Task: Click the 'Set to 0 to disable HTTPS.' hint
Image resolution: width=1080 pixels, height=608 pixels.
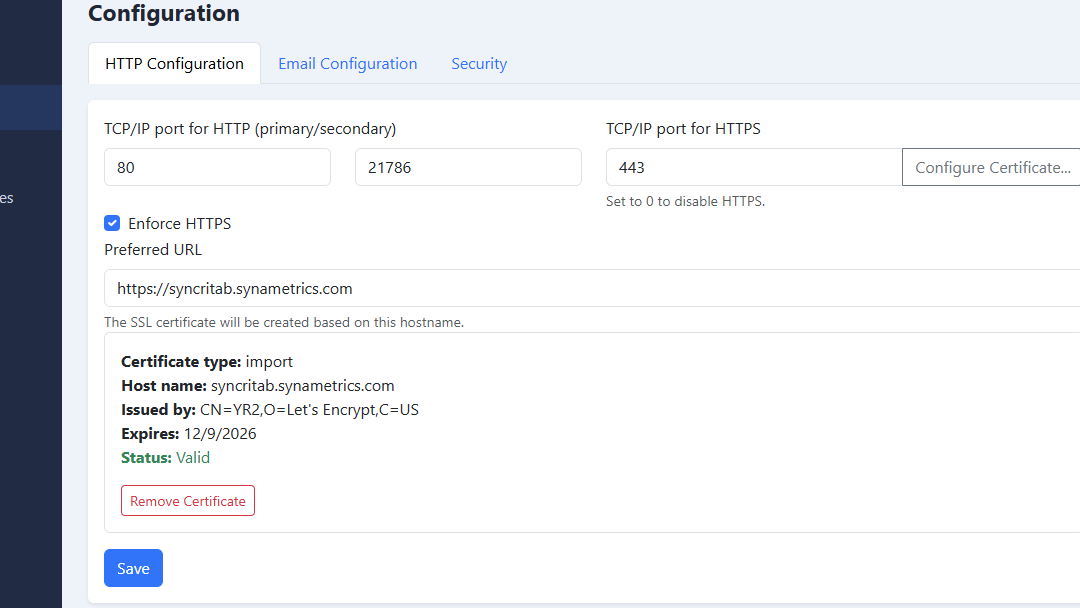Action: [685, 201]
